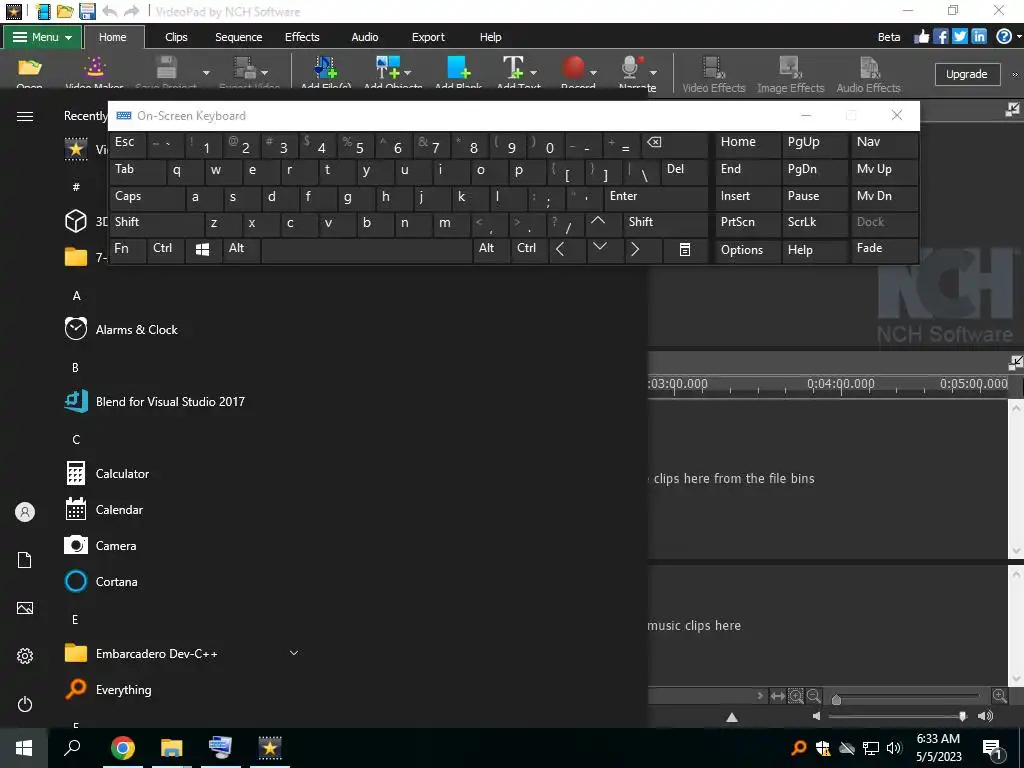Click the Add Objects toolbar icon
Viewport: 1024px width, 768px height.
tap(388, 67)
